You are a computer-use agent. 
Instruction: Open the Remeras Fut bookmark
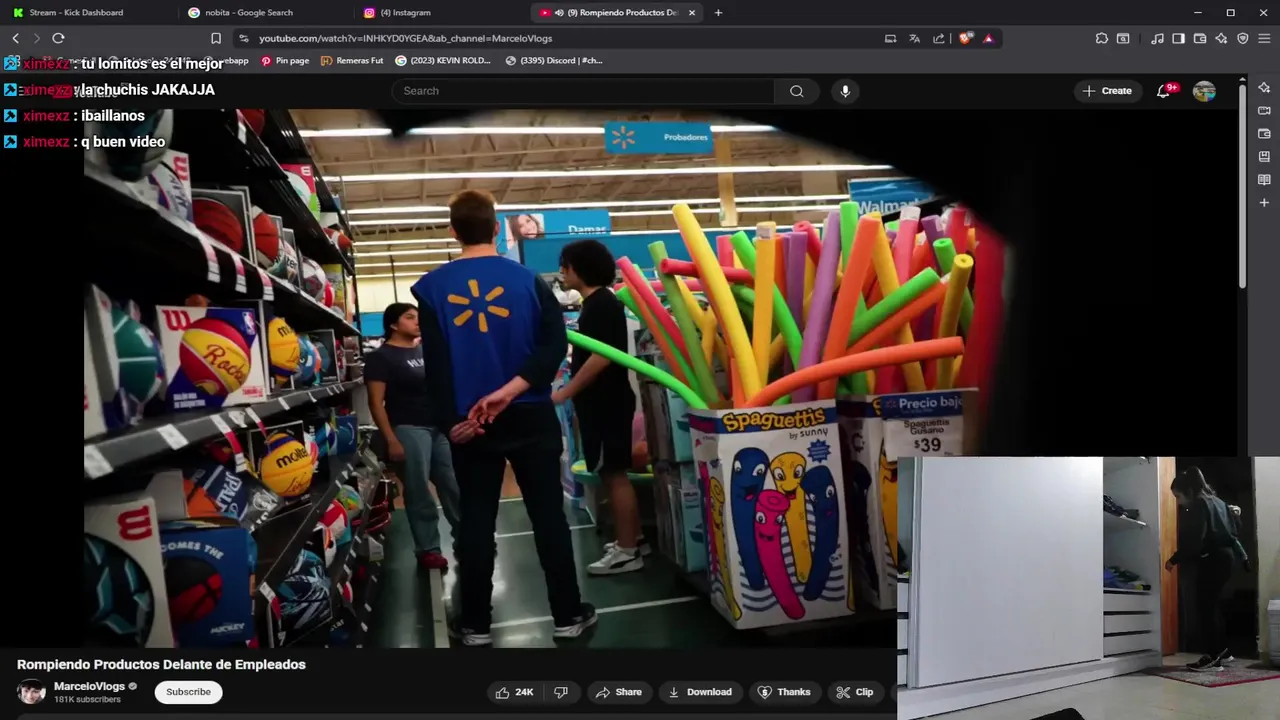coord(352,60)
